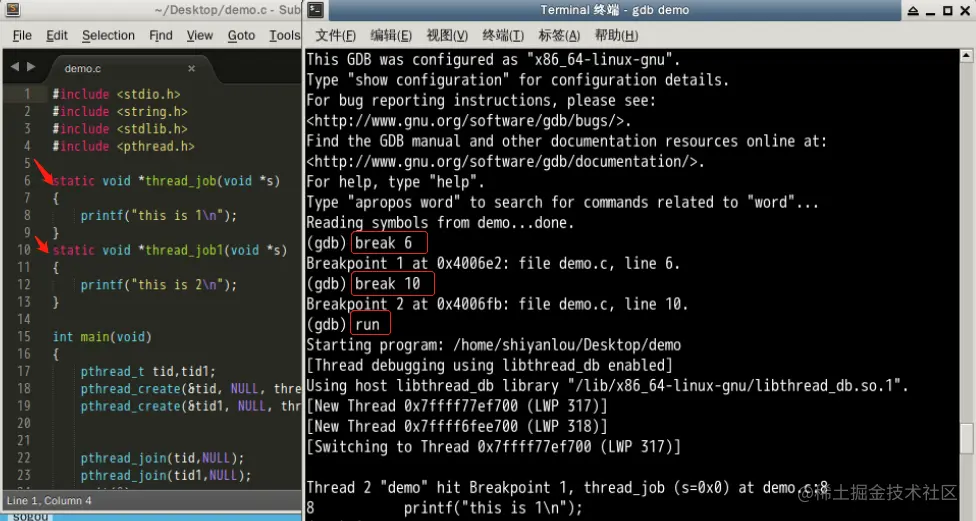The image size is (976, 521).
Task: Go to next tab with right arrow
Action: [31, 67]
